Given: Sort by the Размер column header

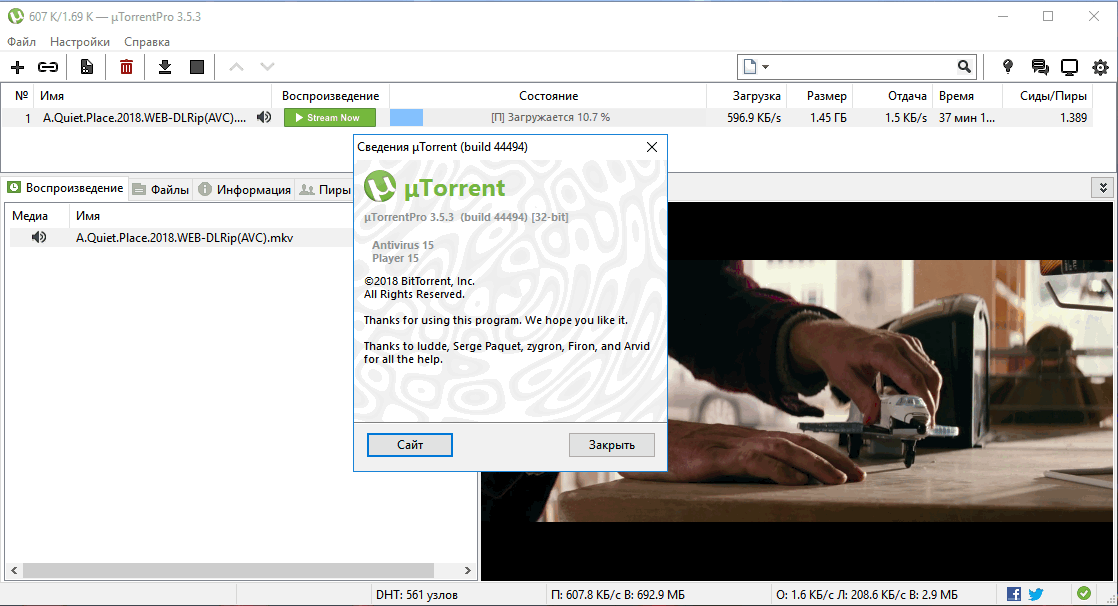Looking at the screenshot, I should coord(820,96).
